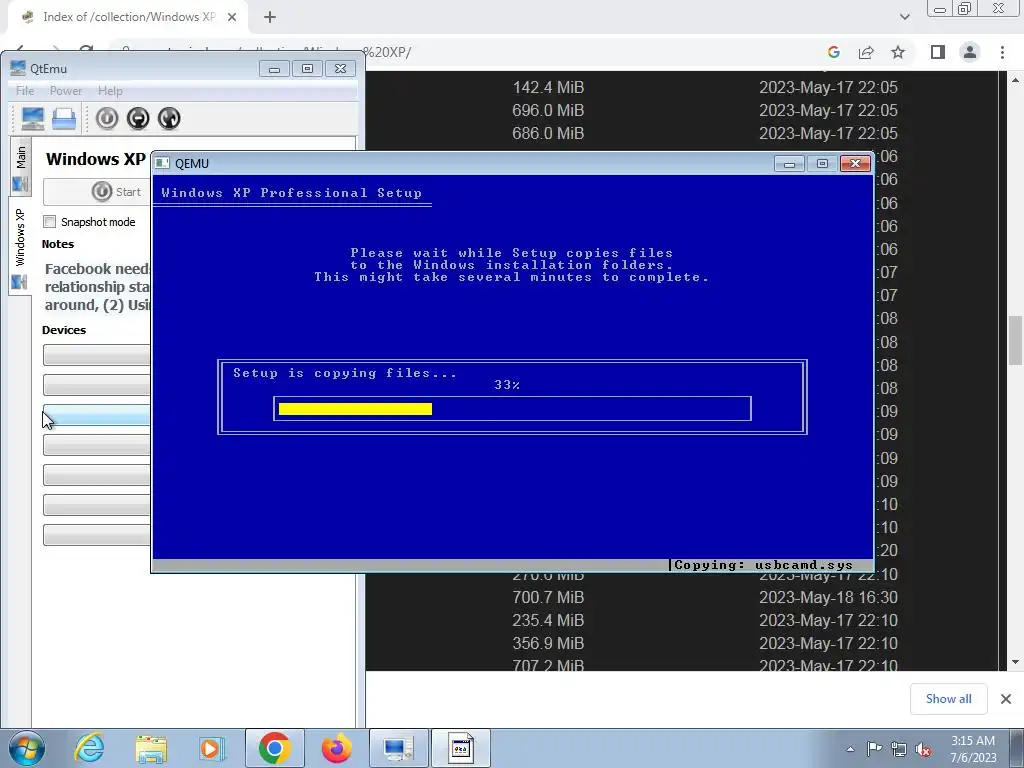The height and width of the screenshot is (768, 1024).
Task: Click the yellow setup copy progress bar
Action: tap(355, 409)
